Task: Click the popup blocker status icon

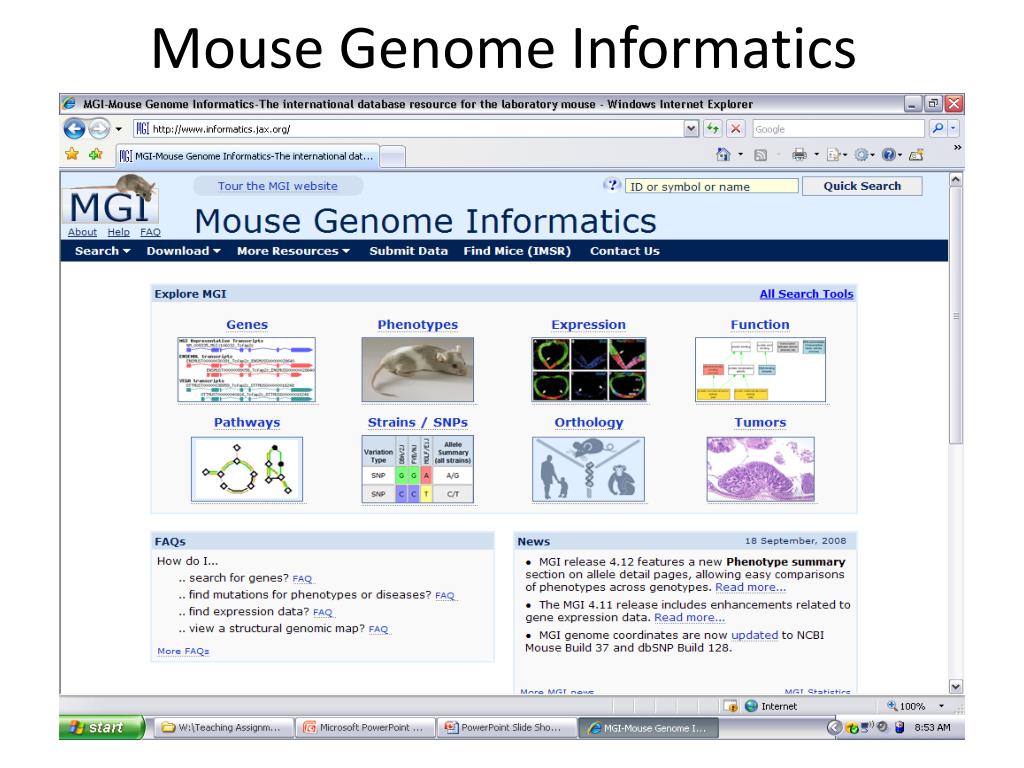Action: [x=731, y=706]
